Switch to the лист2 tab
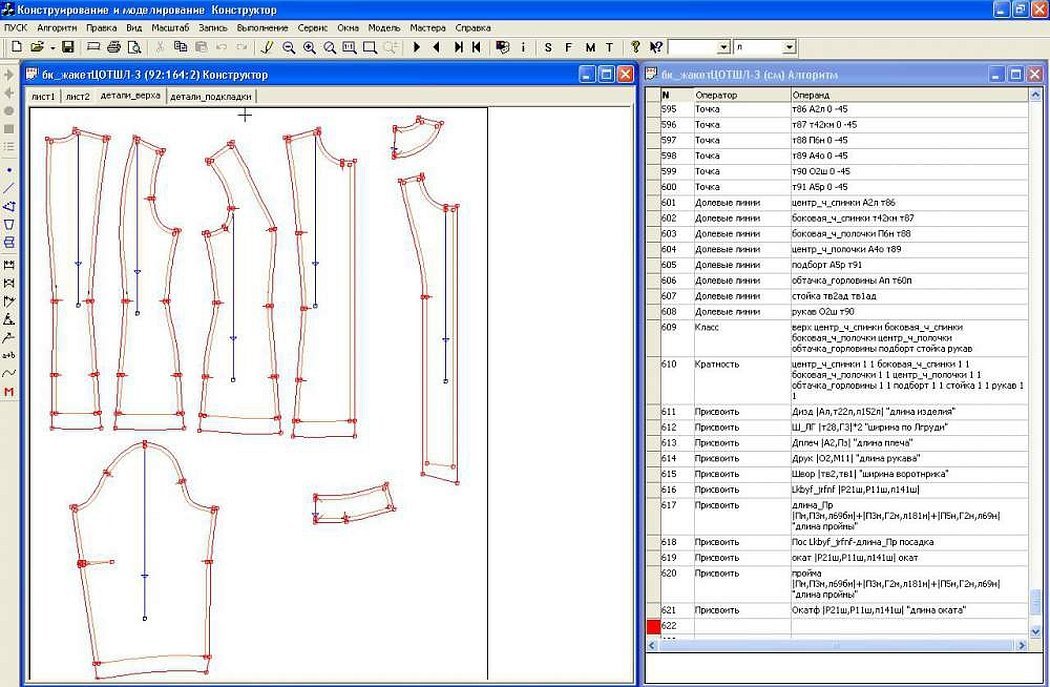Viewport: 1050px width, 687px height. (x=78, y=96)
